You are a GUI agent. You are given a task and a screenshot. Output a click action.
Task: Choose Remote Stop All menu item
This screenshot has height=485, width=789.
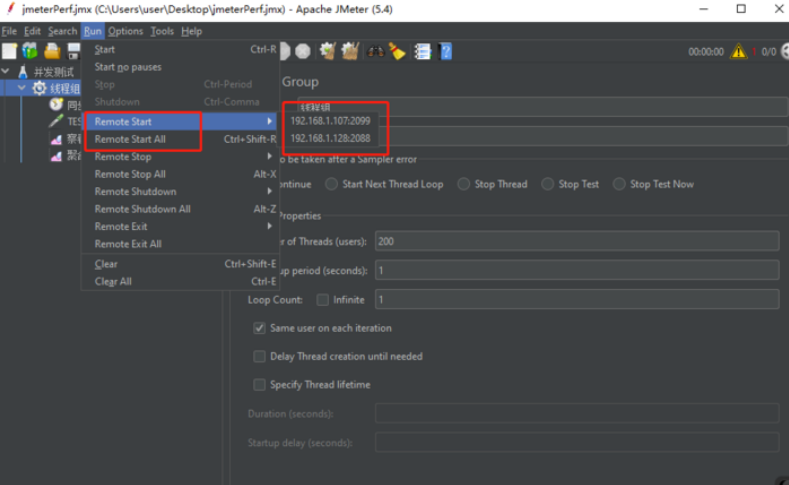click(181, 174)
